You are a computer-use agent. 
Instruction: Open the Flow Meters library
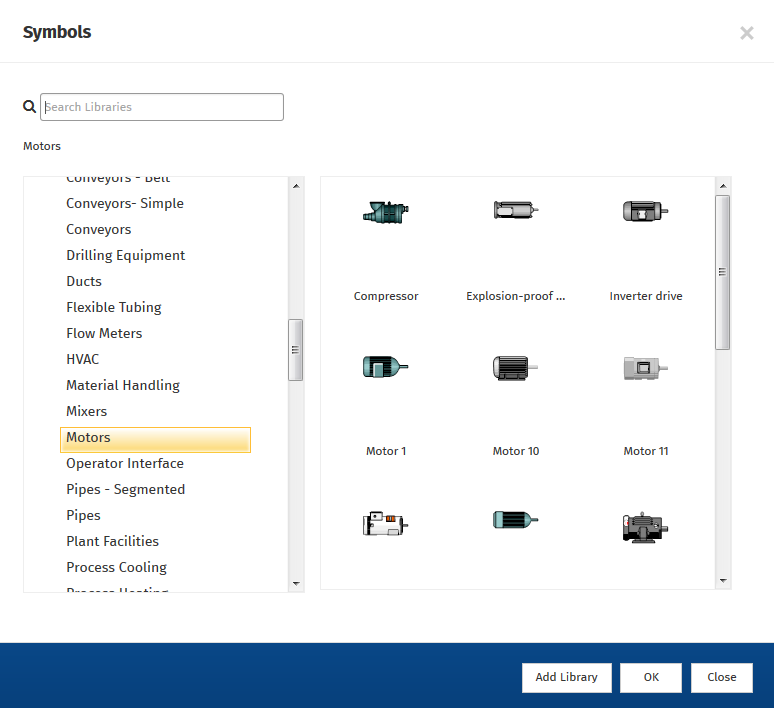pyautogui.click(x=104, y=333)
